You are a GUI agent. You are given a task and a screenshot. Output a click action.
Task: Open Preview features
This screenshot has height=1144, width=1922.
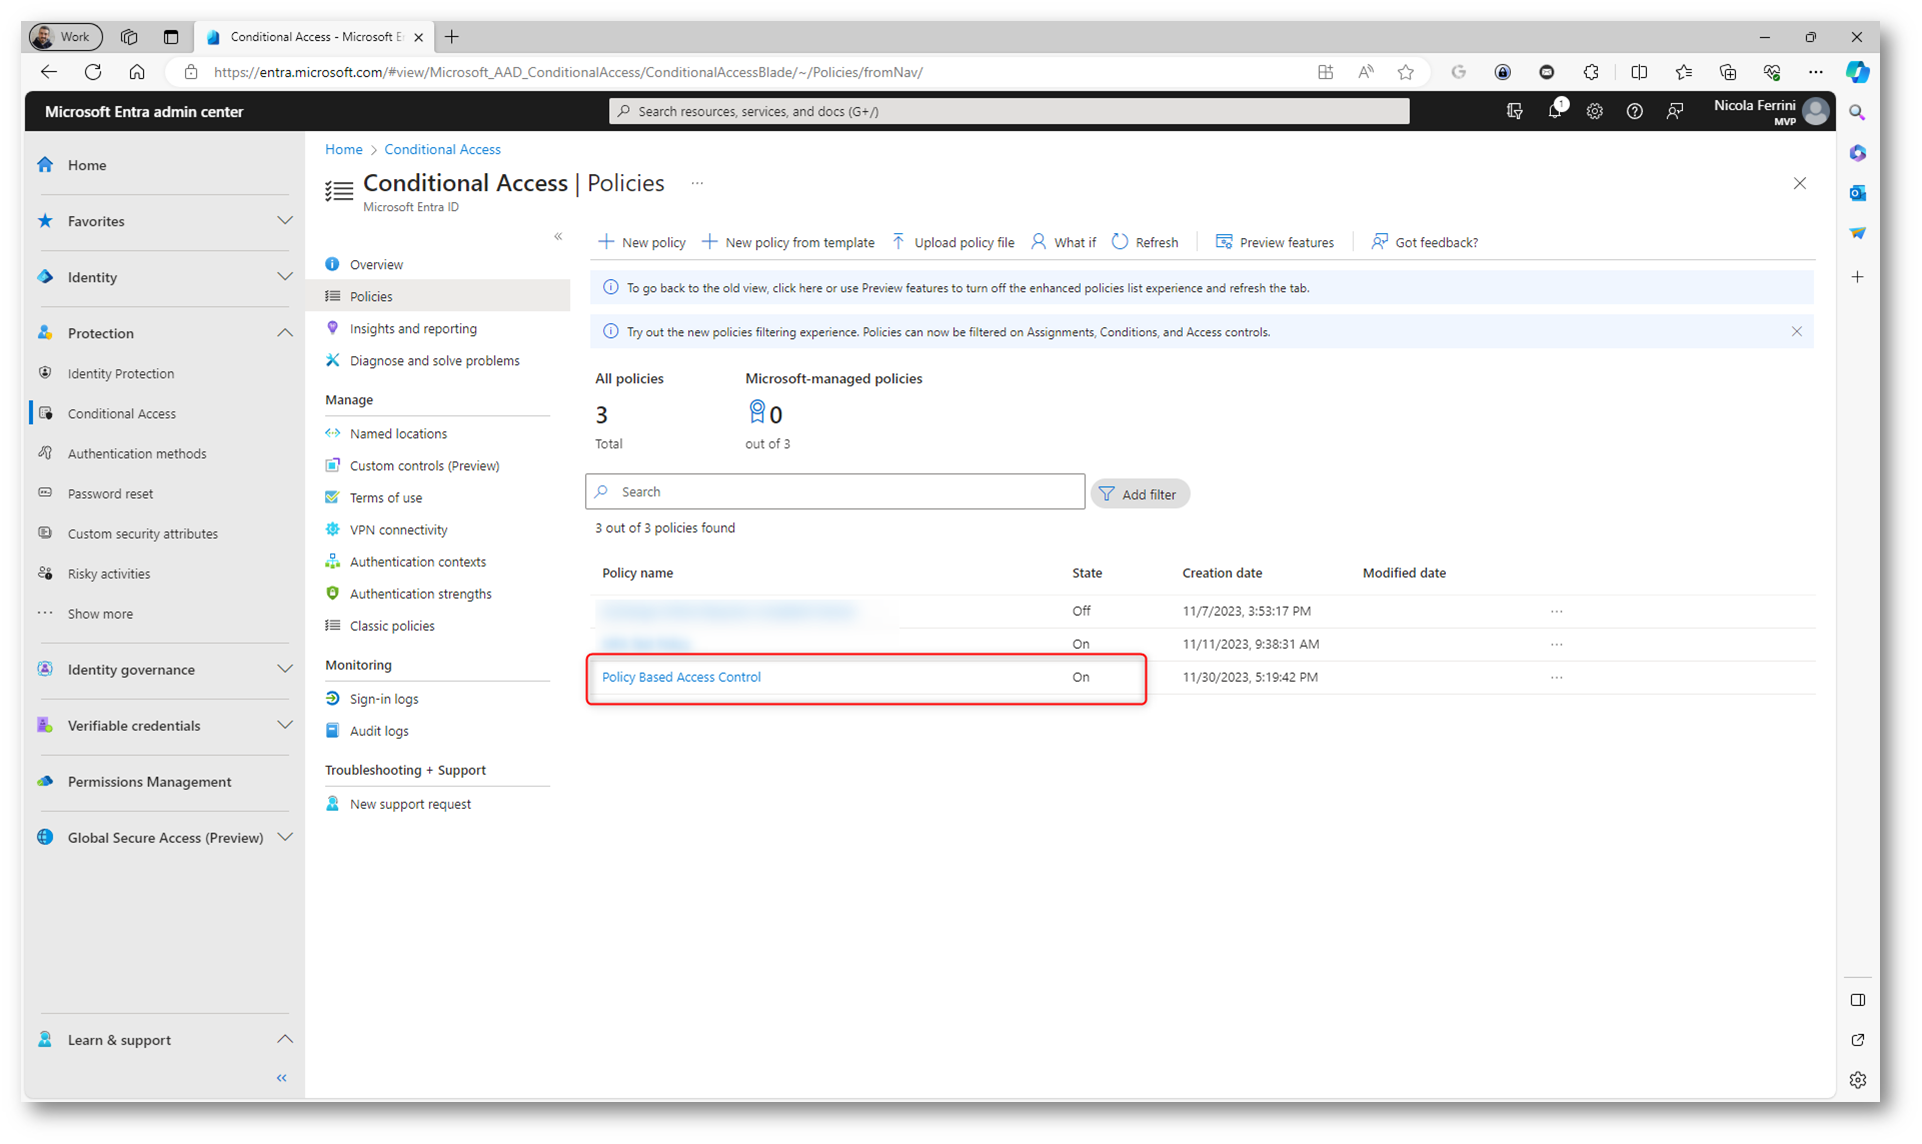pos(1275,242)
